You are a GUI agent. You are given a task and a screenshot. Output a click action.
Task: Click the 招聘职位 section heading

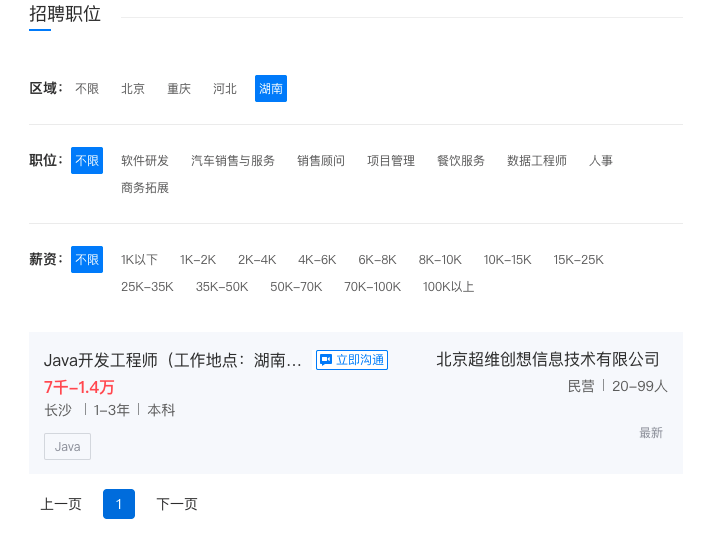tap(65, 13)
